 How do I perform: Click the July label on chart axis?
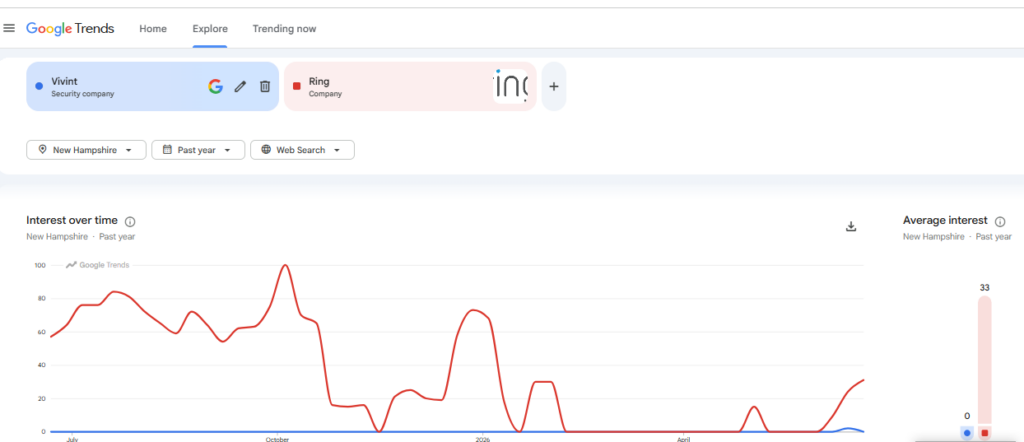(72, 439)
